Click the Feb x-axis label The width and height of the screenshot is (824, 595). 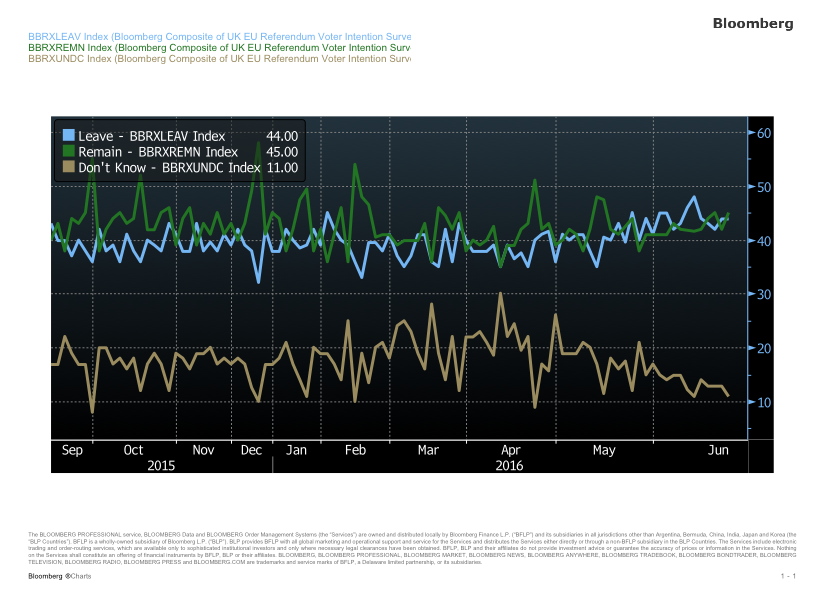pos(355,450)
